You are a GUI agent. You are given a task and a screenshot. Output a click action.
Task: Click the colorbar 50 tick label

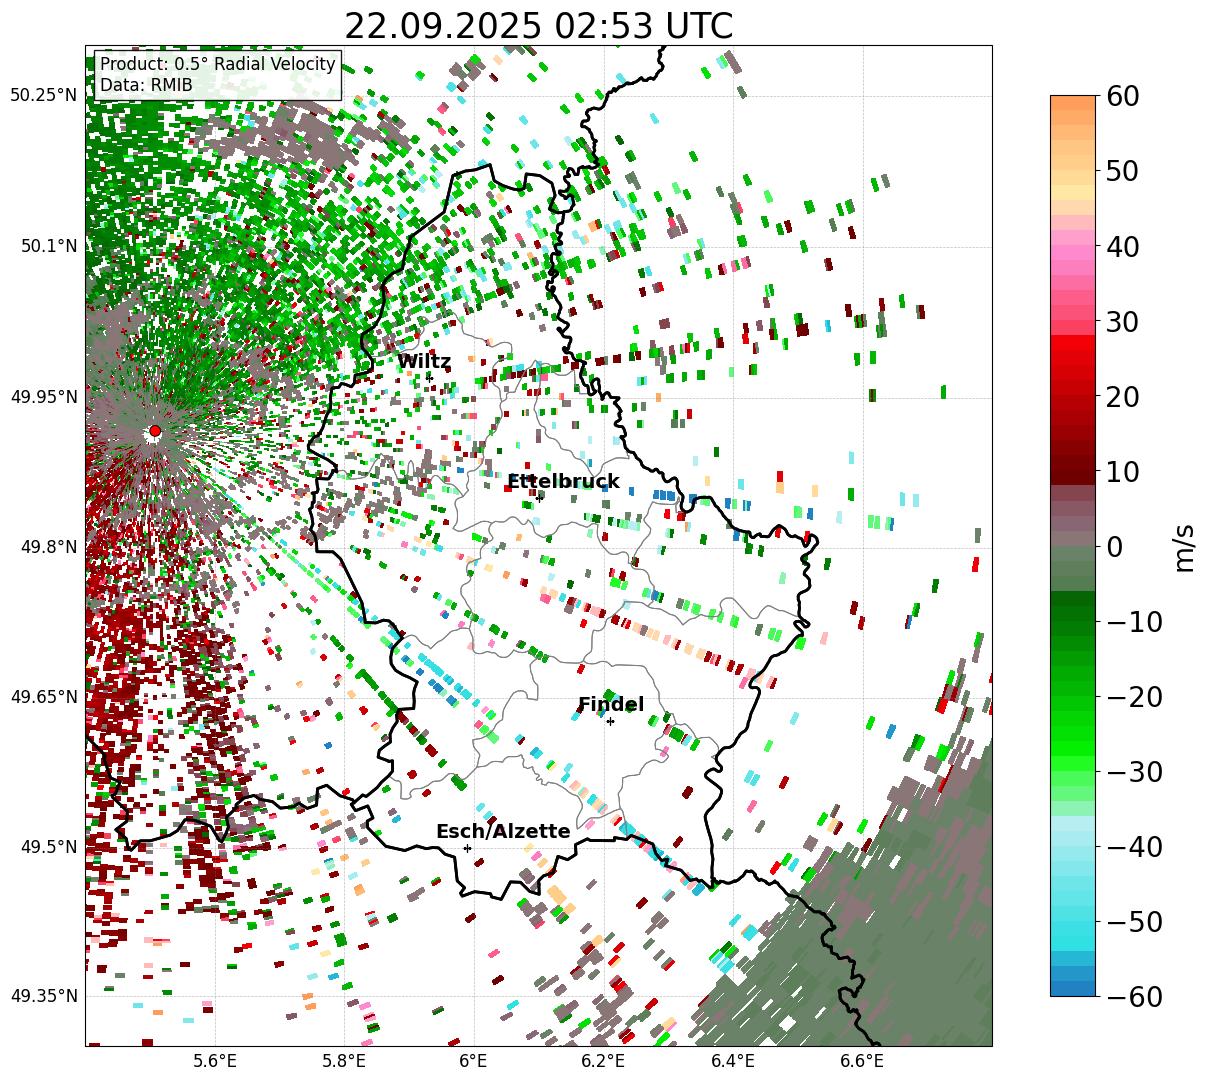pos(1122,171)
